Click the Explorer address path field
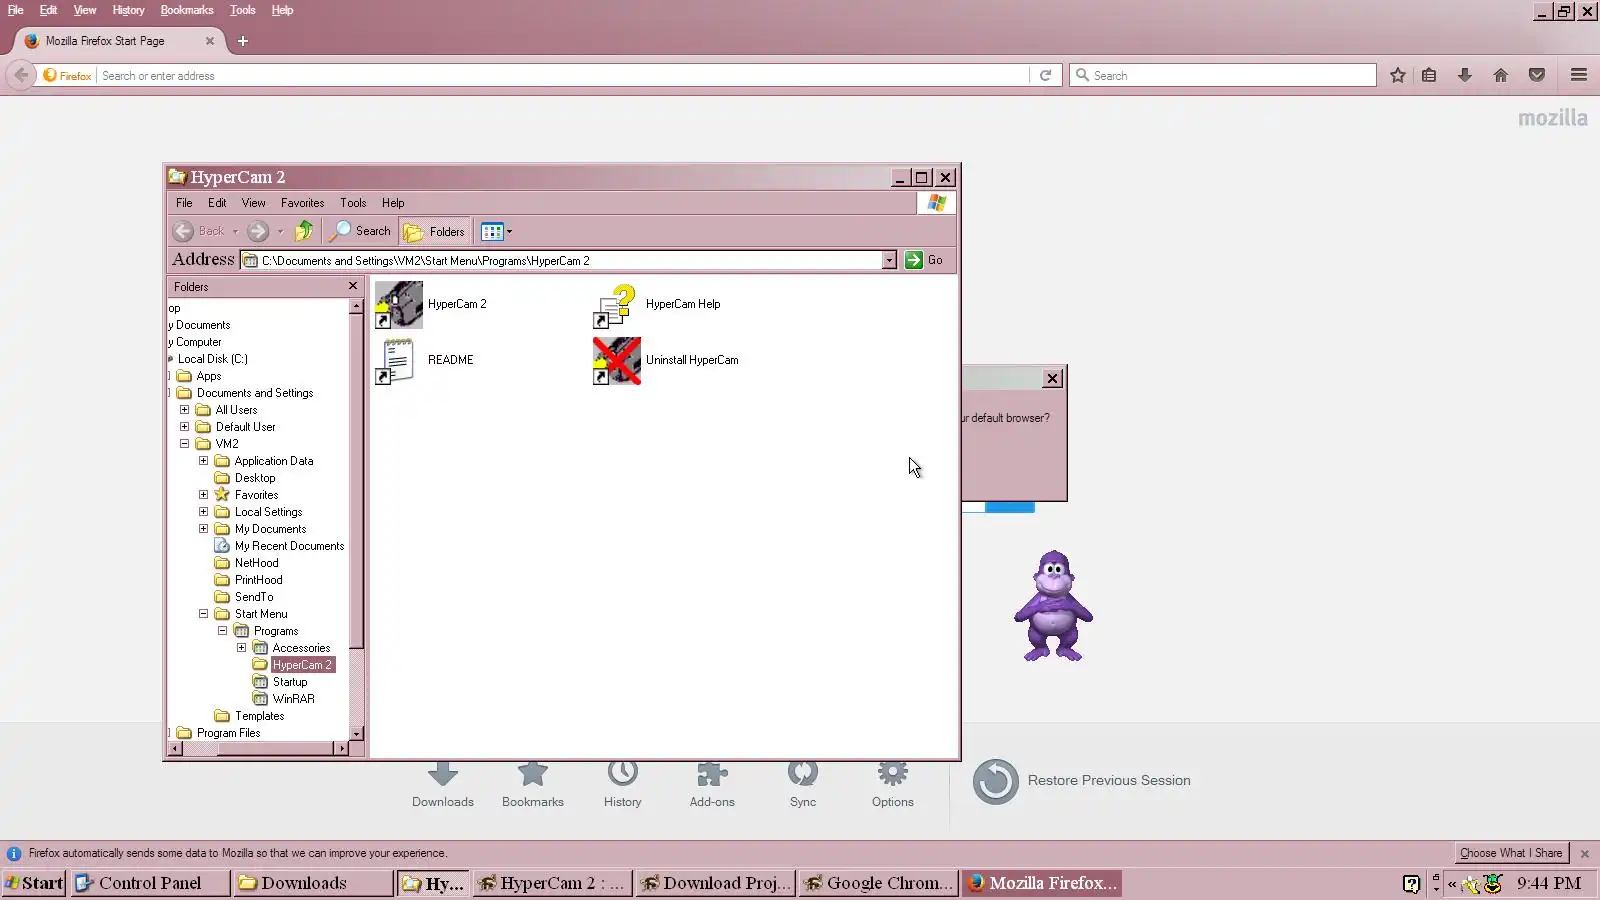Screen dimensions: 1600x900 (x=570, y=260)
